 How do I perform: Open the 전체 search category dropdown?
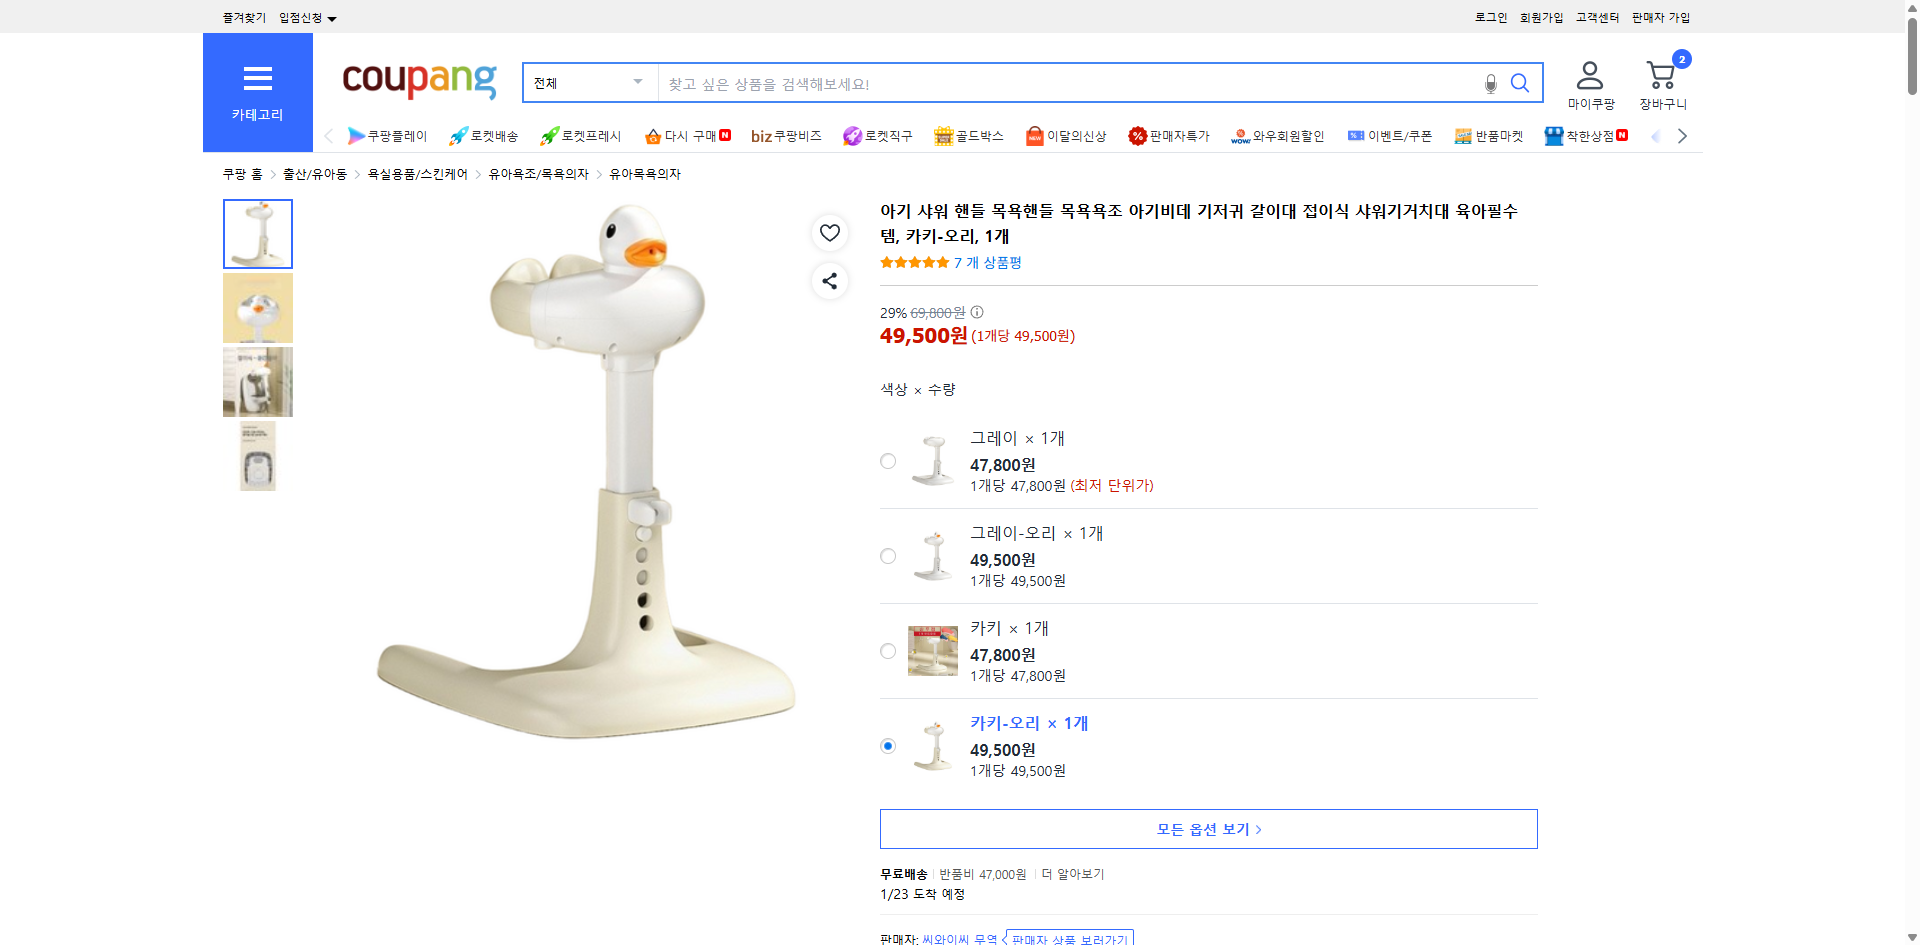point(588,82)
